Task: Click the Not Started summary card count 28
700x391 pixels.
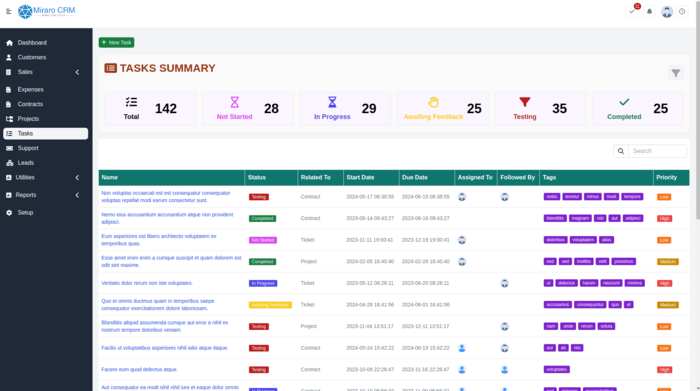Action: click(271, 108)
